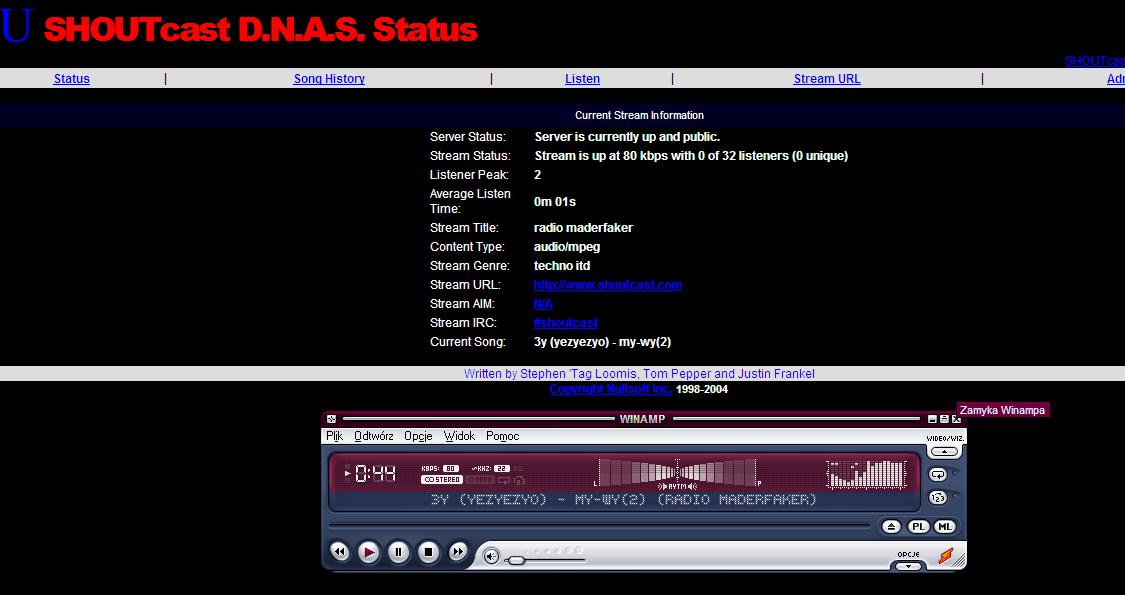Click the Winamp seek bar

click(599, 525)
